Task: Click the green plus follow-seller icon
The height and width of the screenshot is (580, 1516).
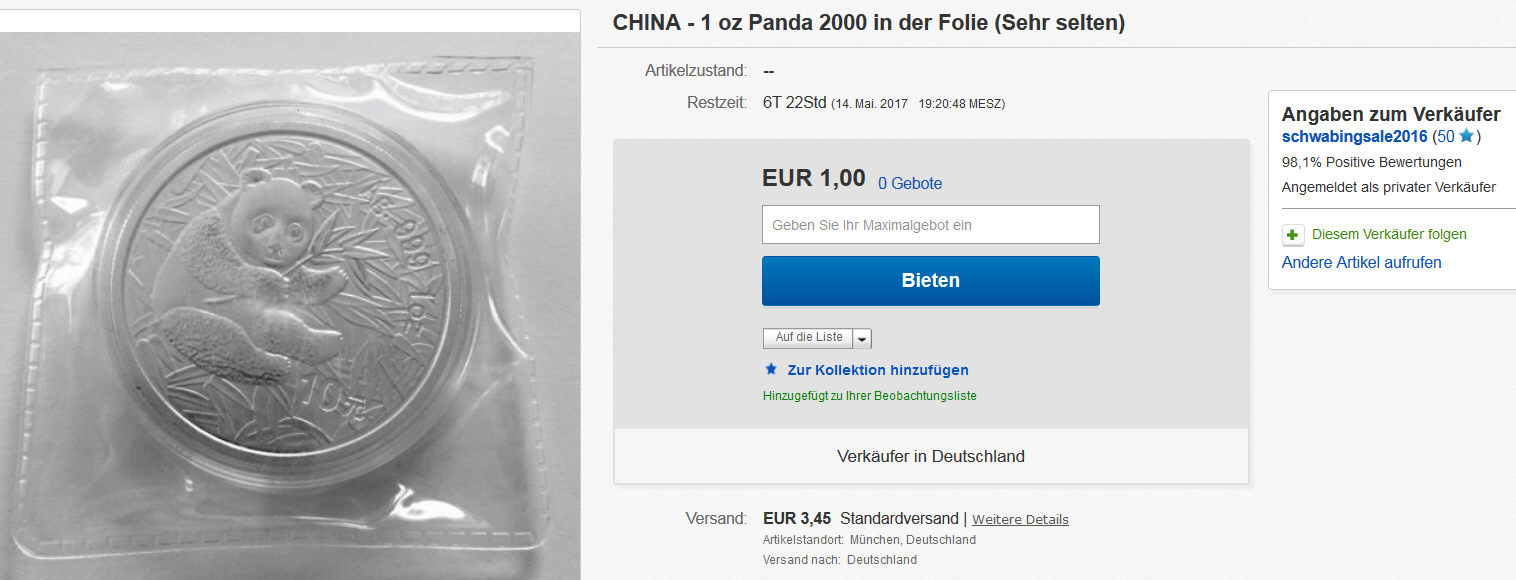Action: (x=1293, y=235)
